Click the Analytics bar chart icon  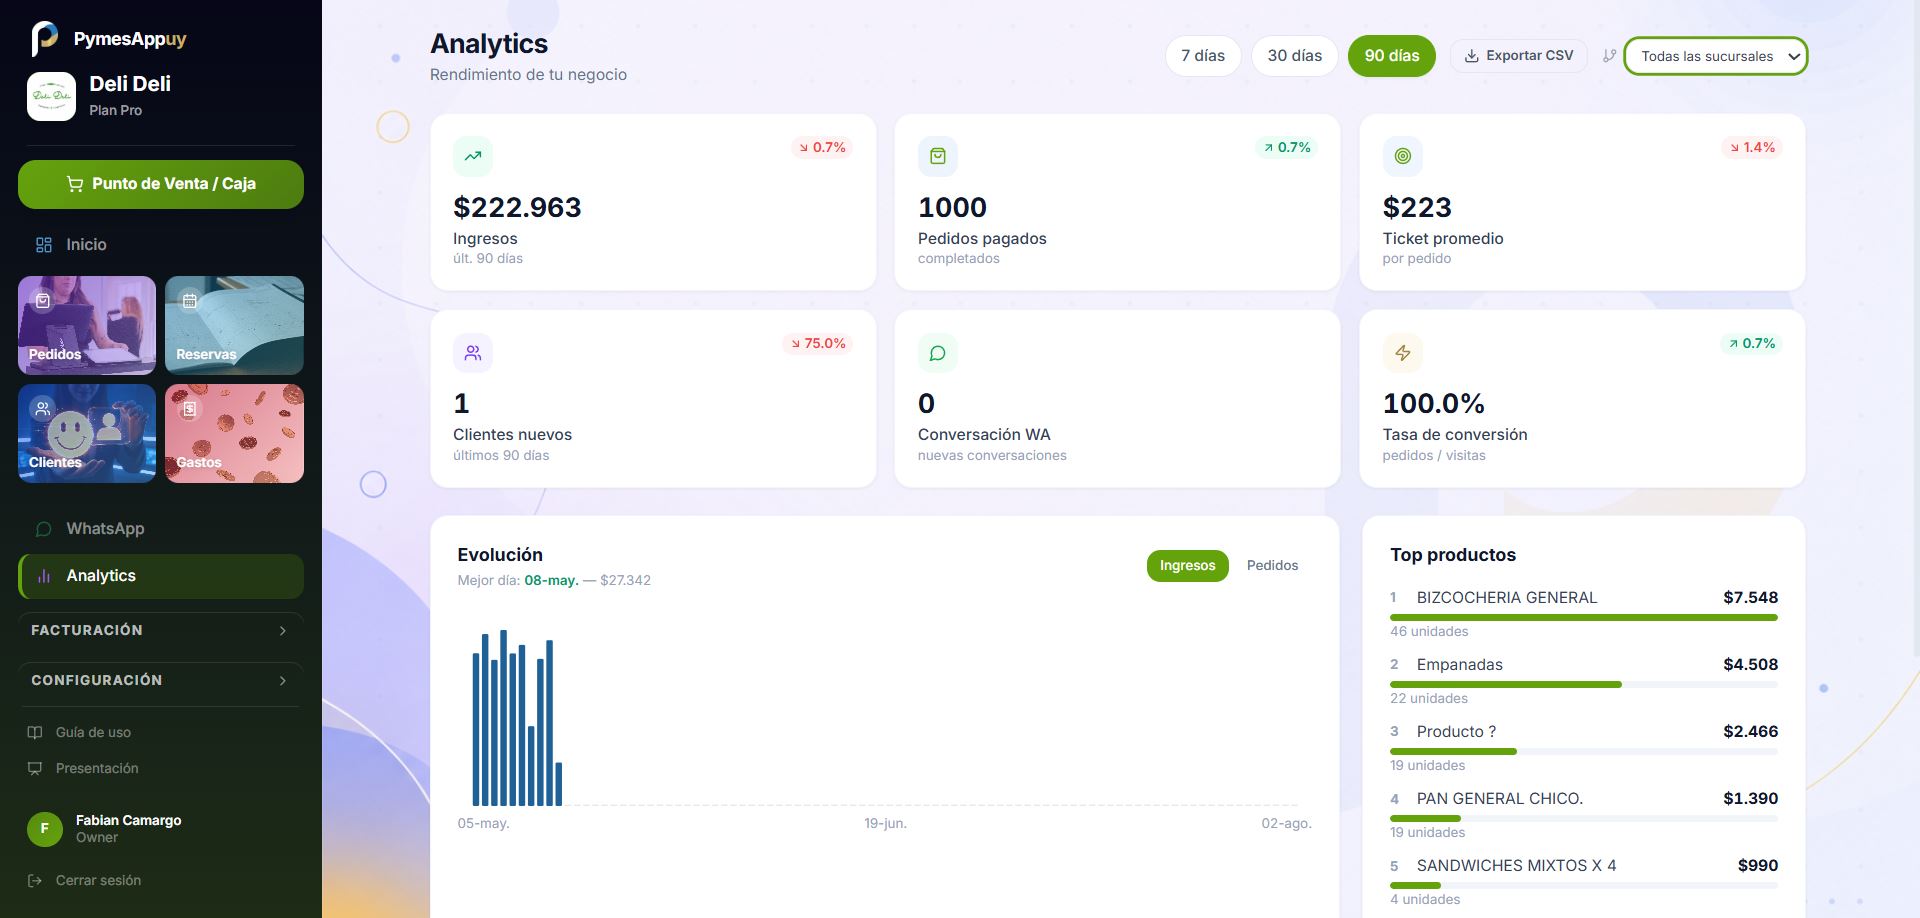click(x=44, y=576)
